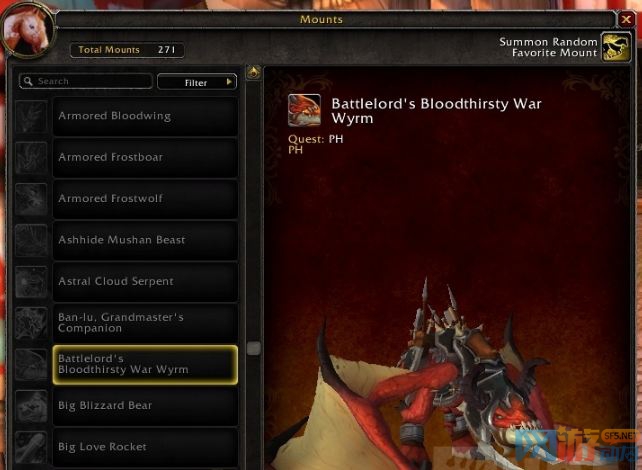The width and height of the screenshot is (642, 470).
Task: Click the mount list scrollbar thumb
Action: 254,348
